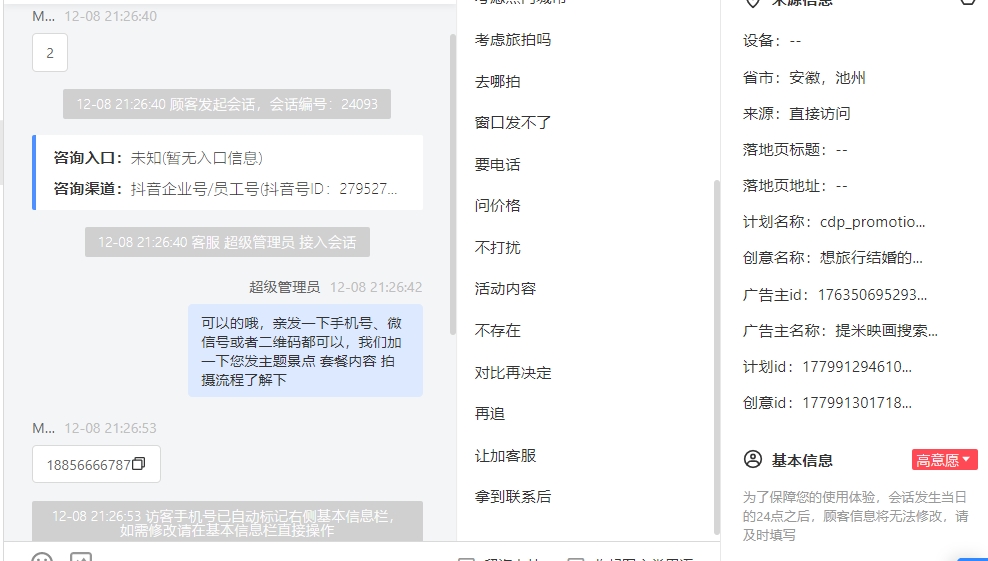This screenshot has width=988, height=561.
Task: Click the person icon beside 基本信息
Action: click(x=752, y=459)
